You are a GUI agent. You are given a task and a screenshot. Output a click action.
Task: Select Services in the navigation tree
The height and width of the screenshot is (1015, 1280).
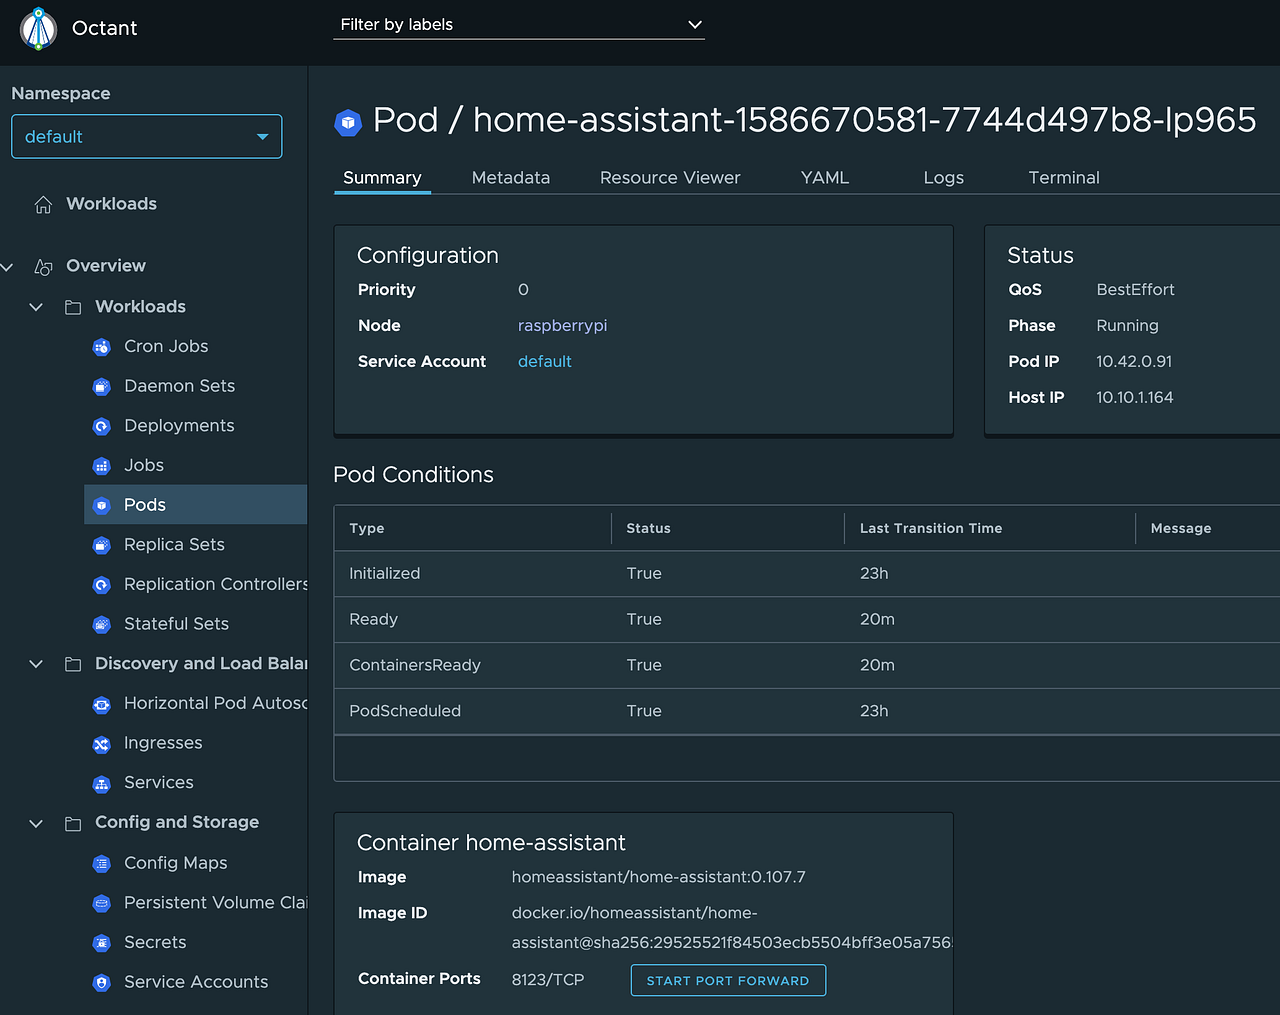[158, 782]
